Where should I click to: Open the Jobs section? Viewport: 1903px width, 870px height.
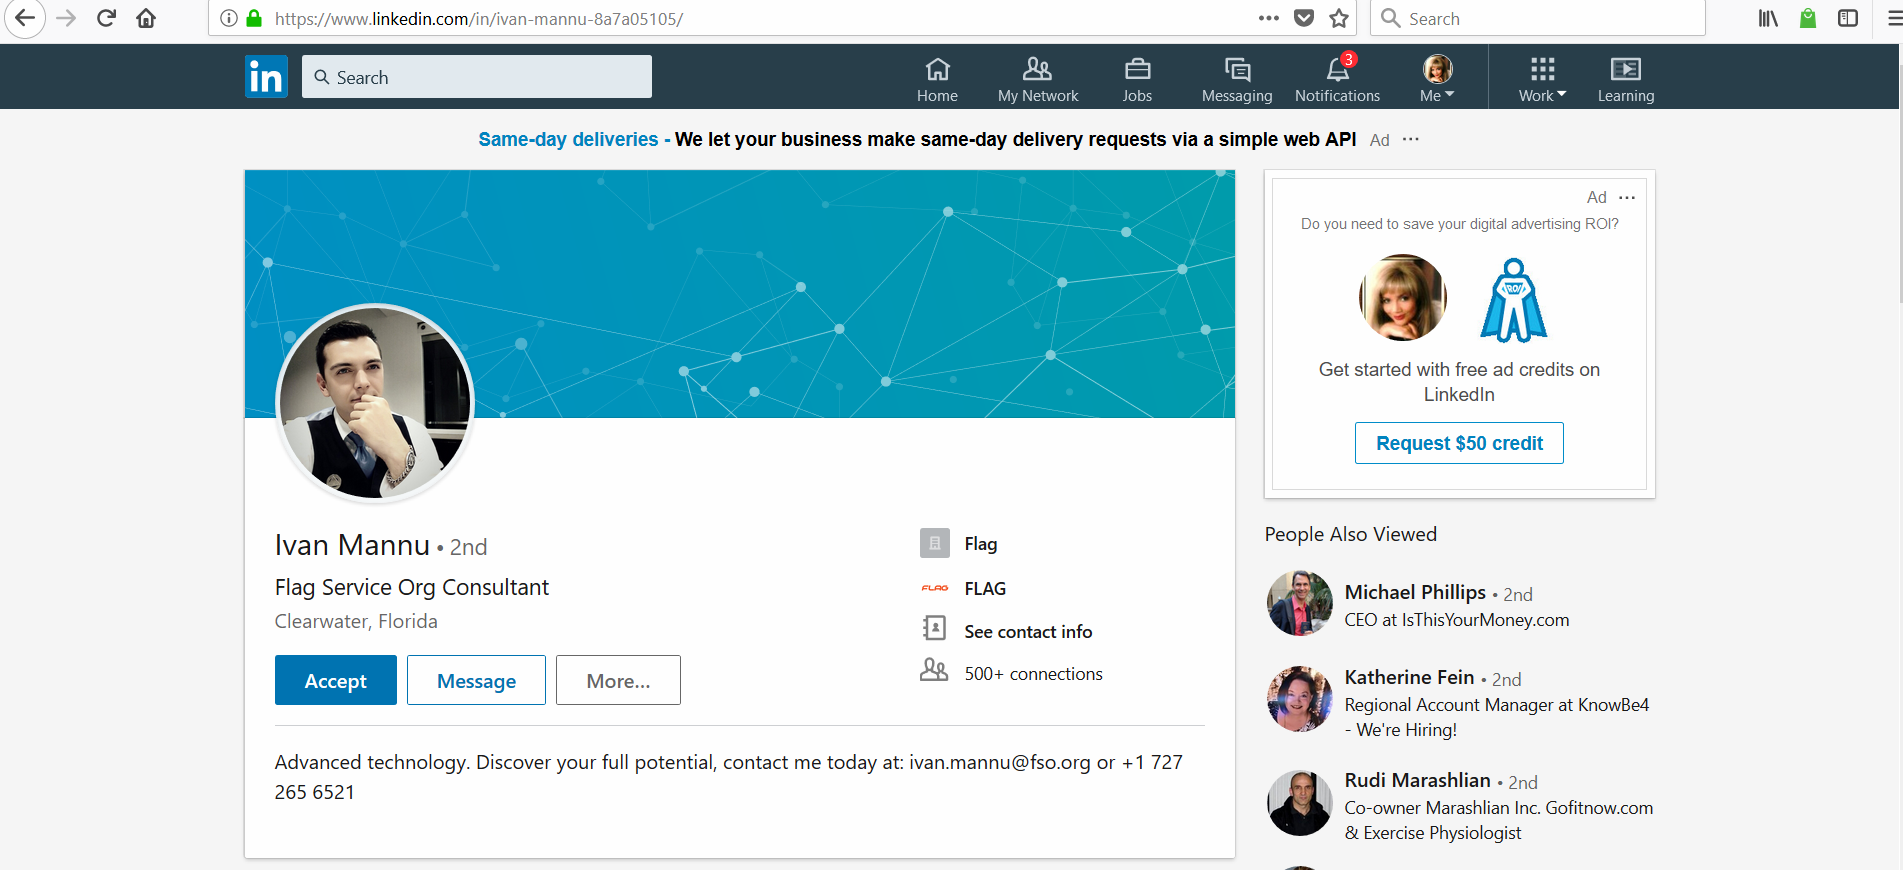pyautogui.click(x=1137, y=79)
